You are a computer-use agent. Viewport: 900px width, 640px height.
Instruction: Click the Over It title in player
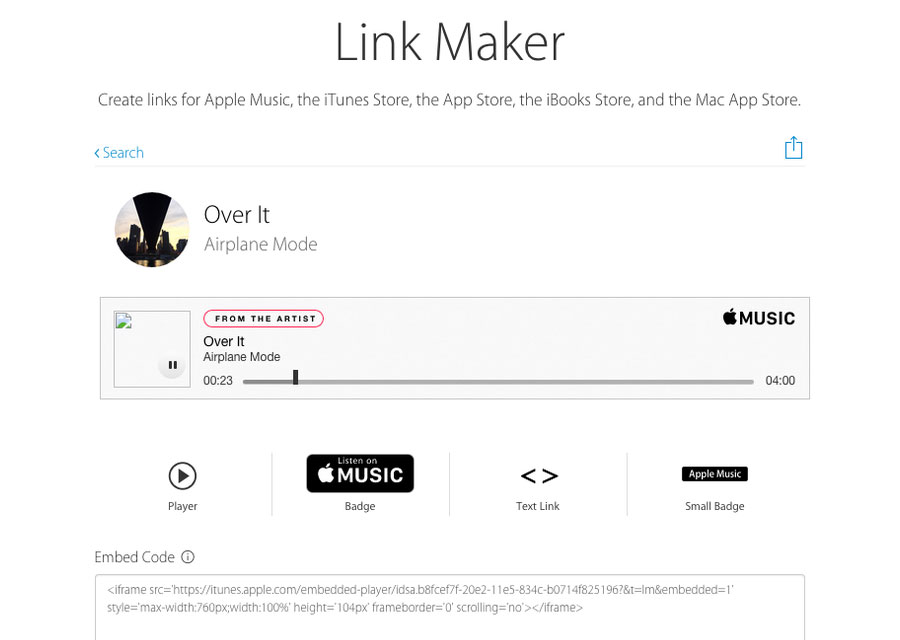[x=224, y=342]
